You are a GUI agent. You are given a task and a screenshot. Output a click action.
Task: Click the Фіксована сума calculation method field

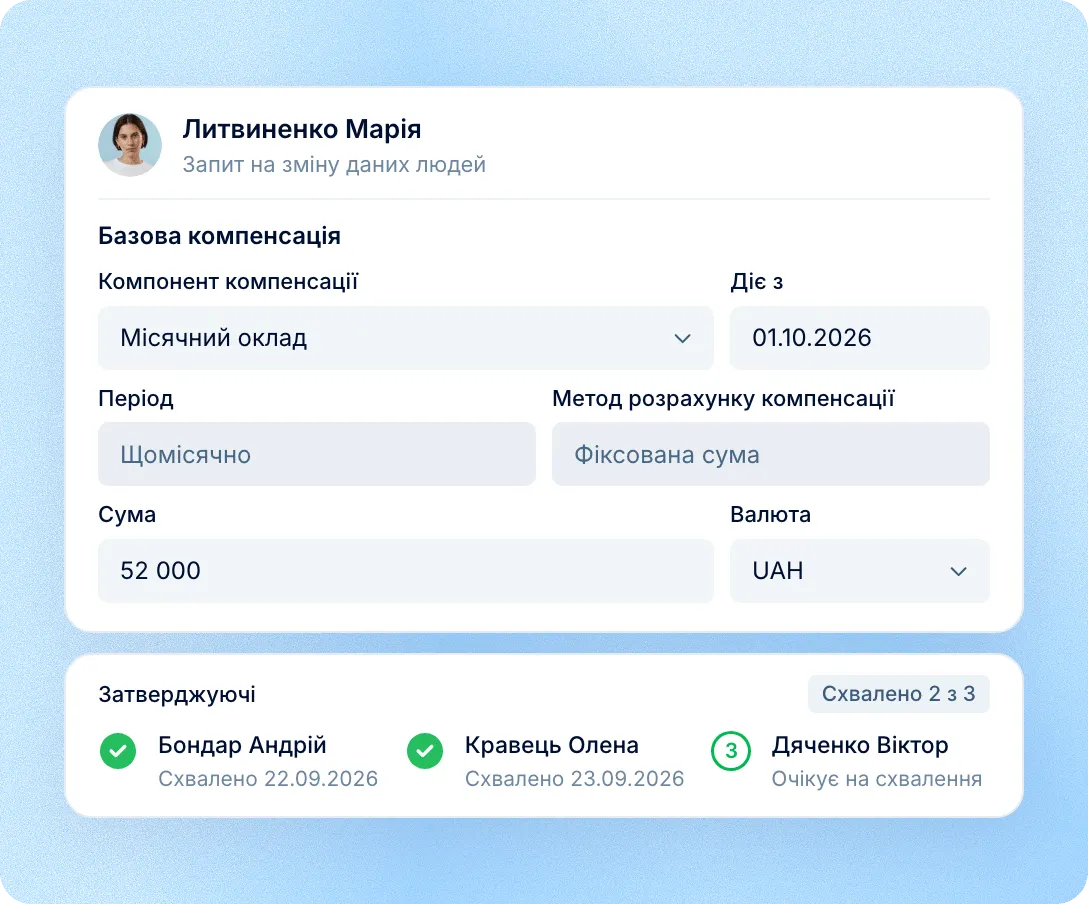click(x=771, y=454)
